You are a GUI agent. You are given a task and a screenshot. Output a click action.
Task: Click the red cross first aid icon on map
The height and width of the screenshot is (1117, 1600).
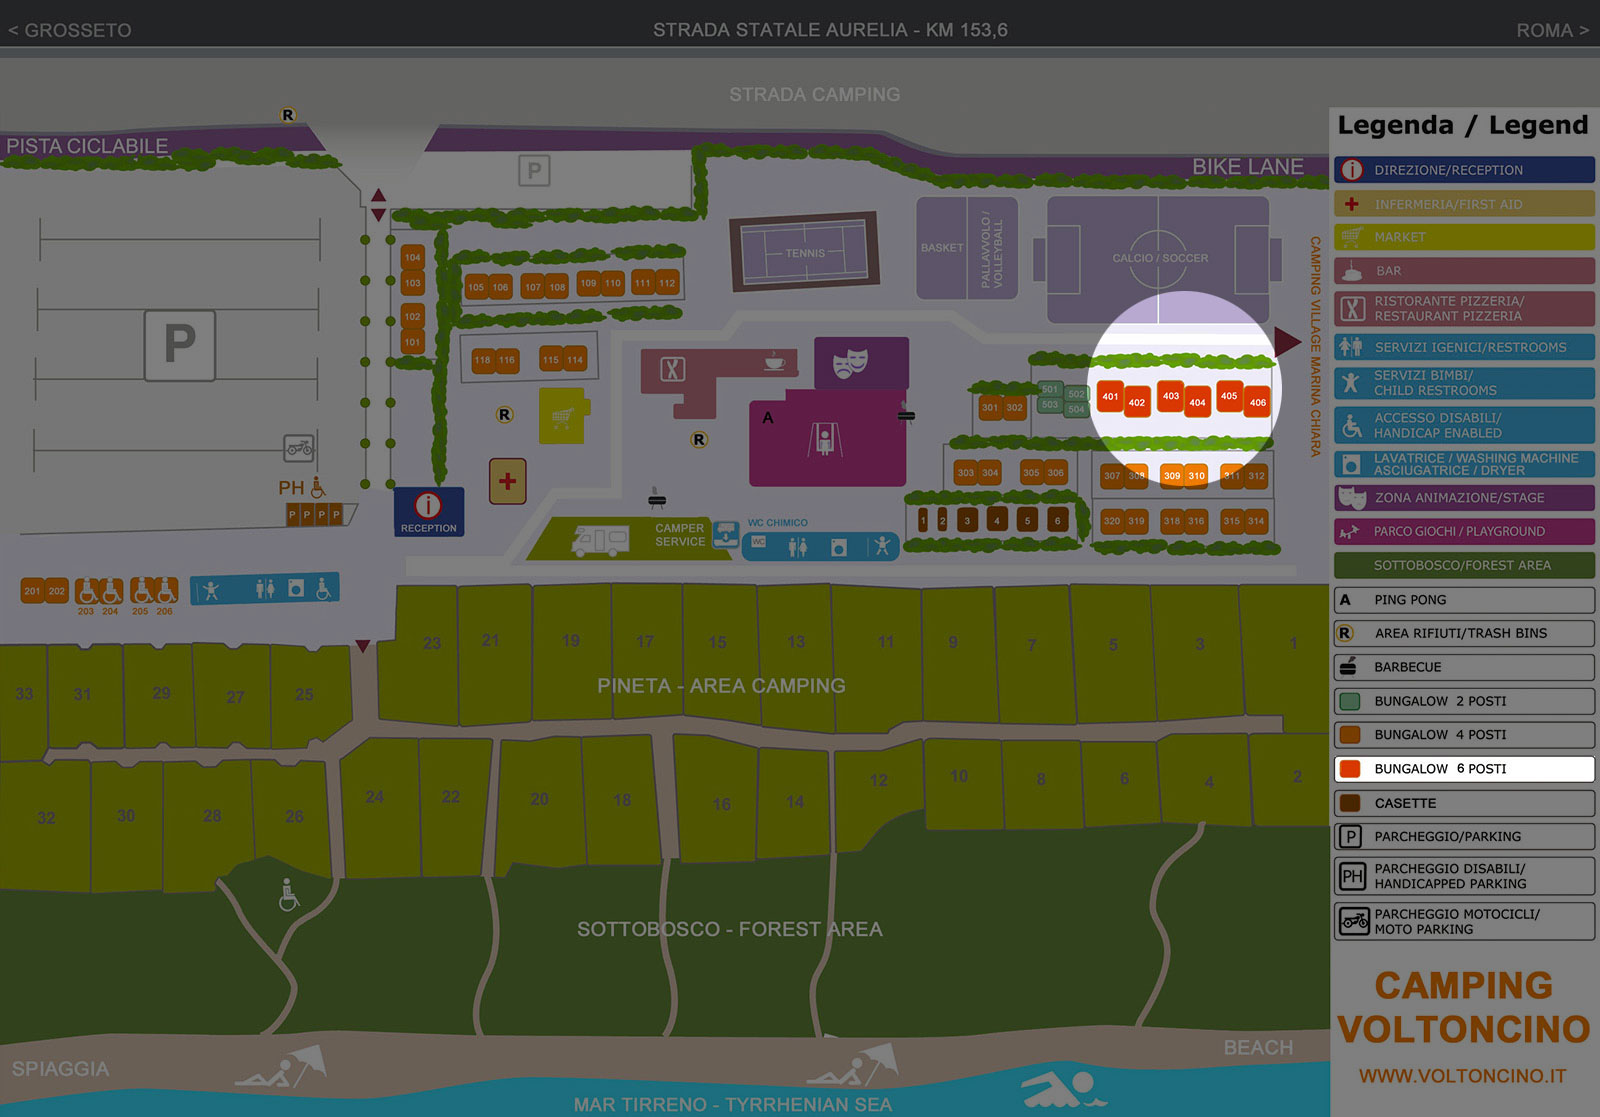click(507, 482)
